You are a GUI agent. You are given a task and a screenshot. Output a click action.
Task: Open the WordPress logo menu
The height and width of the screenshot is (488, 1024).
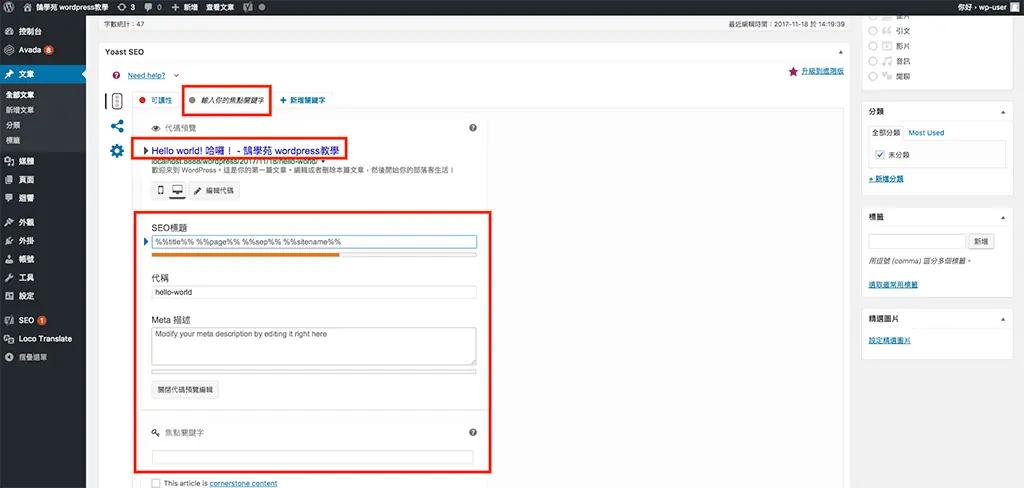point(8,7)
